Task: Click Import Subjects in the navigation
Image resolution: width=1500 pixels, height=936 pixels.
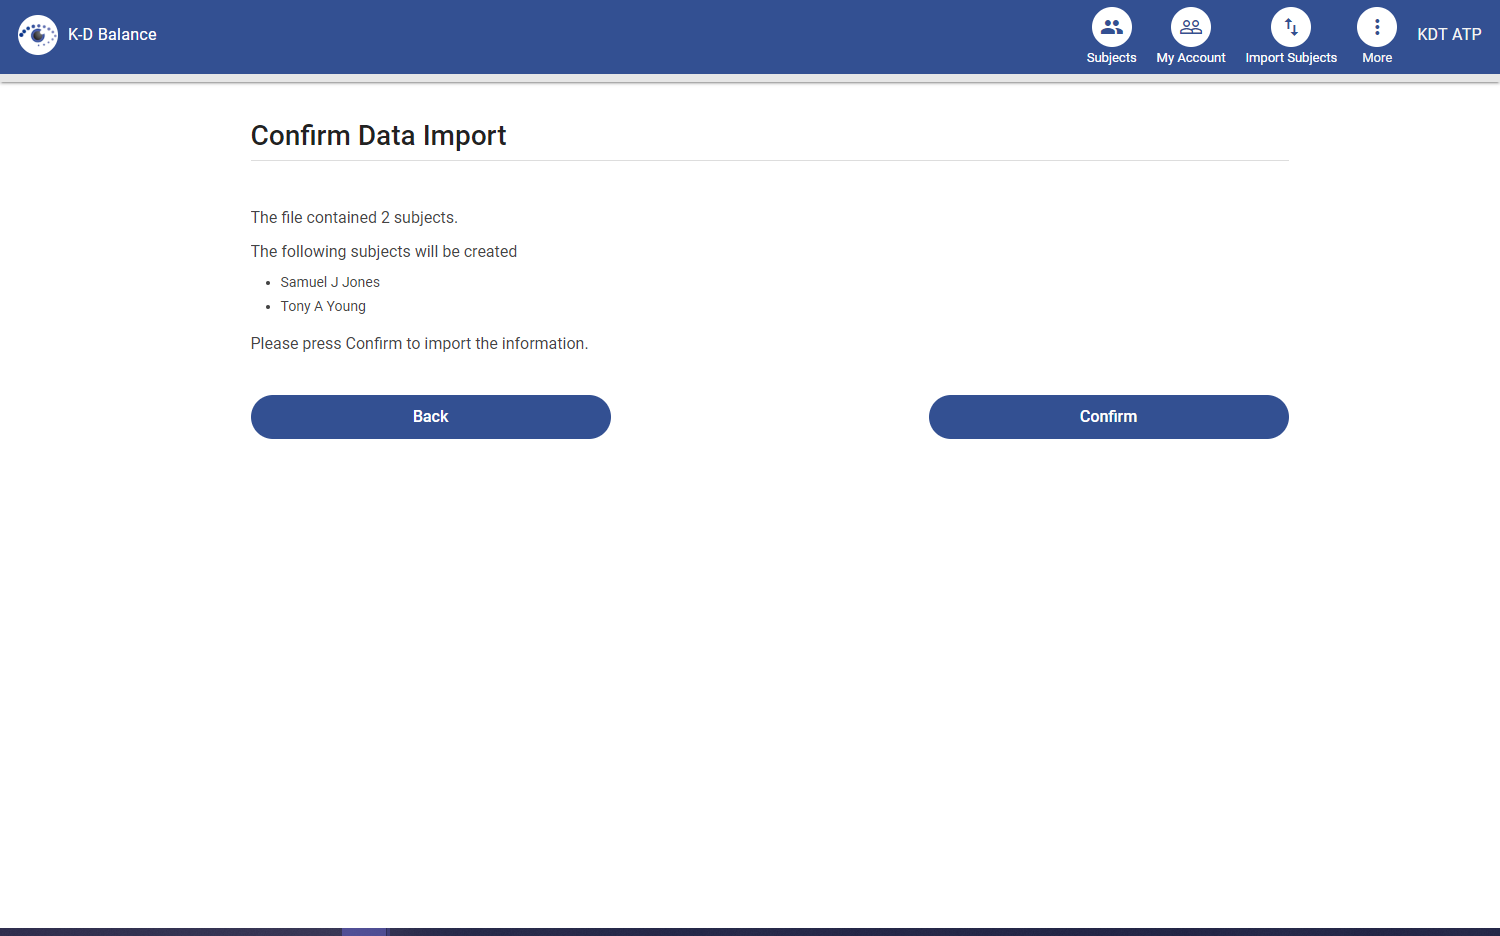Action: (1290, 37)
